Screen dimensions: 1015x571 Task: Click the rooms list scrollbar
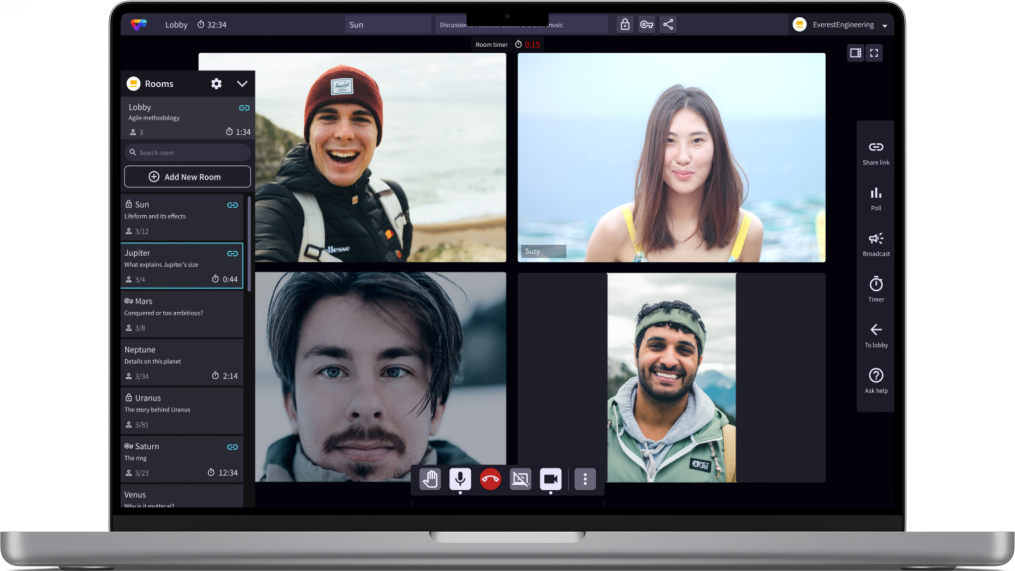coord(249,245)
